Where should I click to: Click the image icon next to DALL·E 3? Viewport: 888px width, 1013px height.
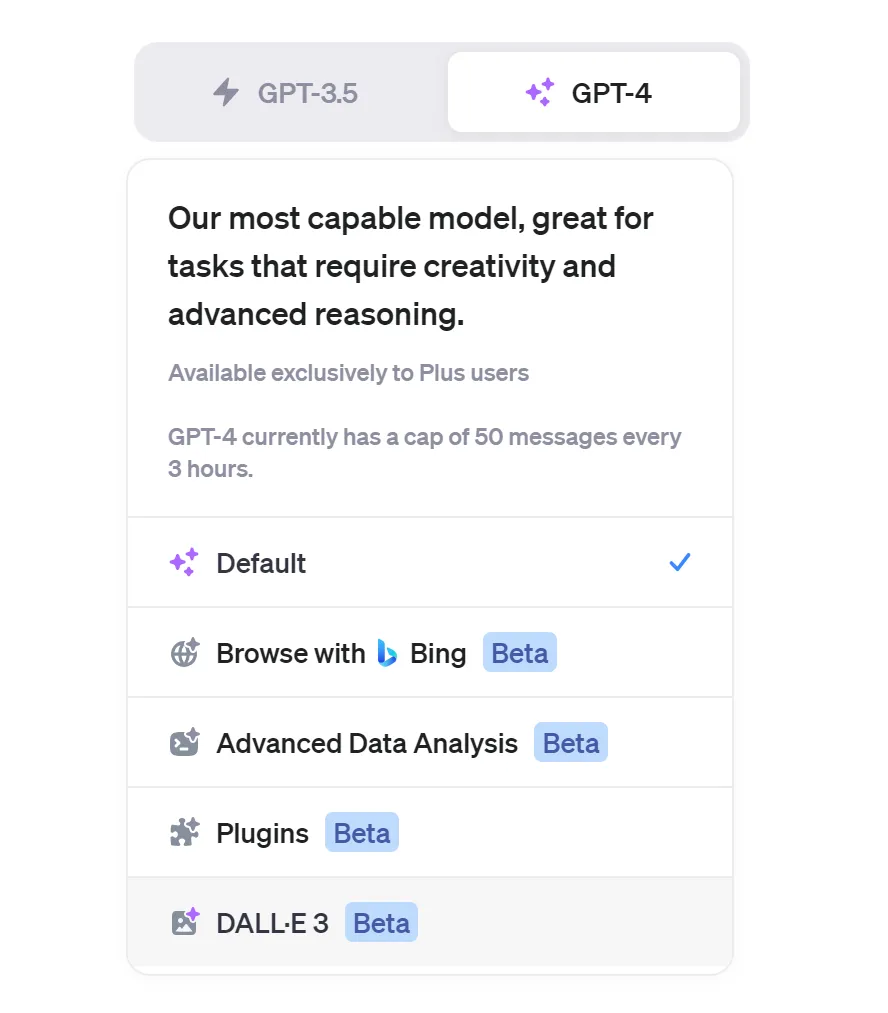point(184,922)
